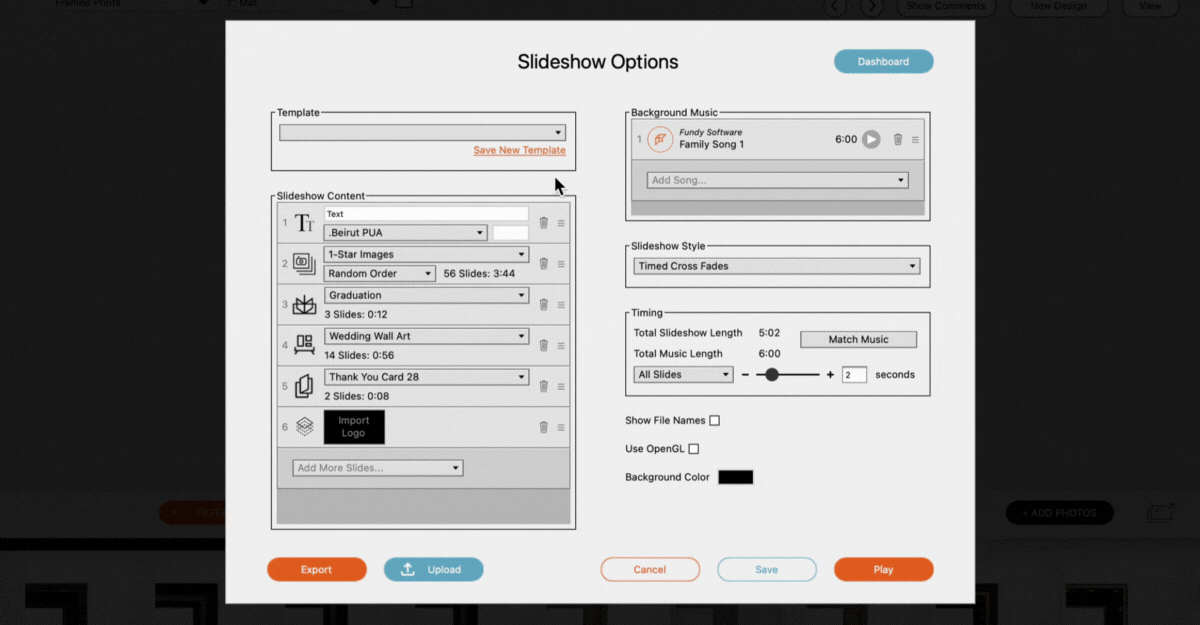Click reorder handle on Import Logo row

tap(561, 427)
